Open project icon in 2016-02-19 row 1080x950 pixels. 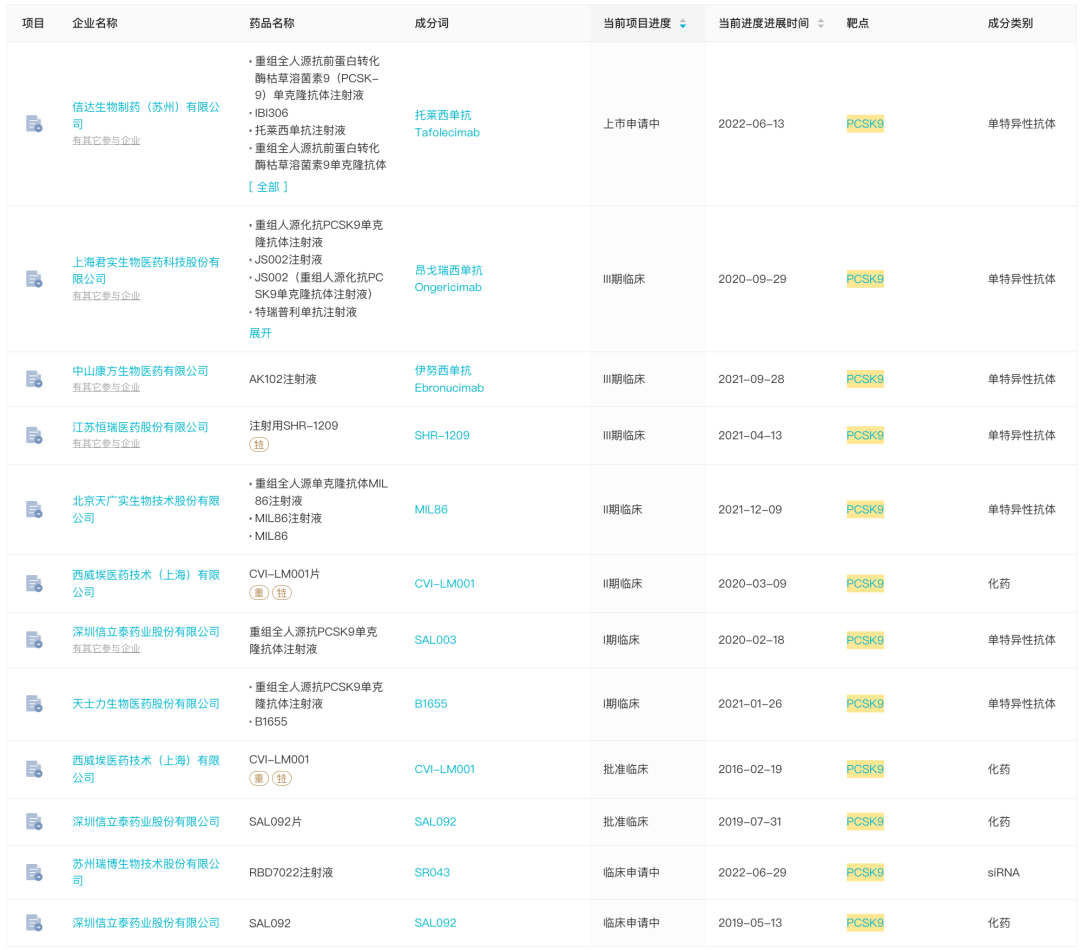click(x=34, y=769)
